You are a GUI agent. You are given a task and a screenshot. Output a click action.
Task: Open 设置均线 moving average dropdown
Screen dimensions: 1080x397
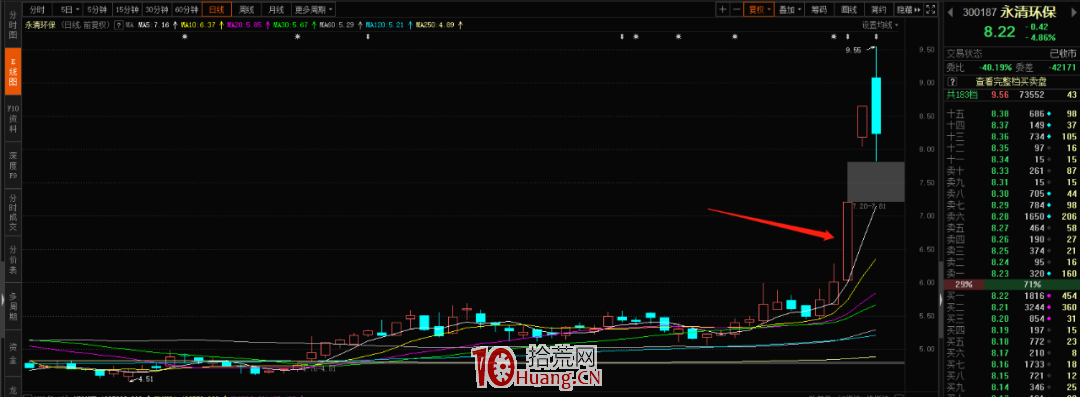pos(881,25)
